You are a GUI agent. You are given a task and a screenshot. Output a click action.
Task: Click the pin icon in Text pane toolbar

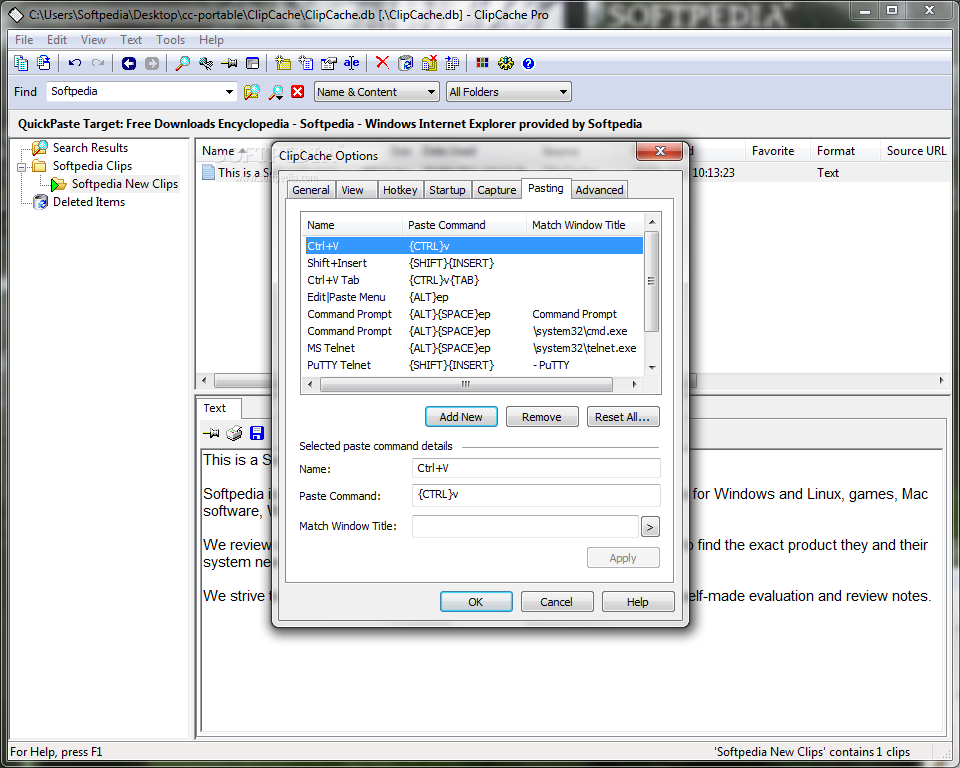click(211, 434)
